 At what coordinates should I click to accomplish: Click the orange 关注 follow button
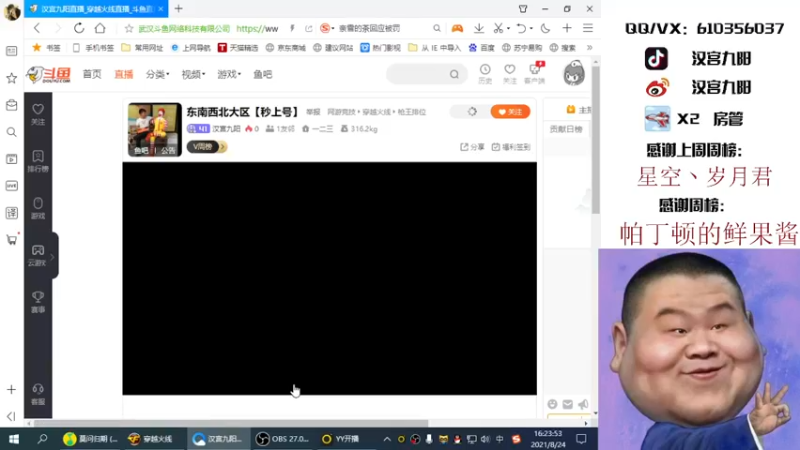(x=510, y=112)
